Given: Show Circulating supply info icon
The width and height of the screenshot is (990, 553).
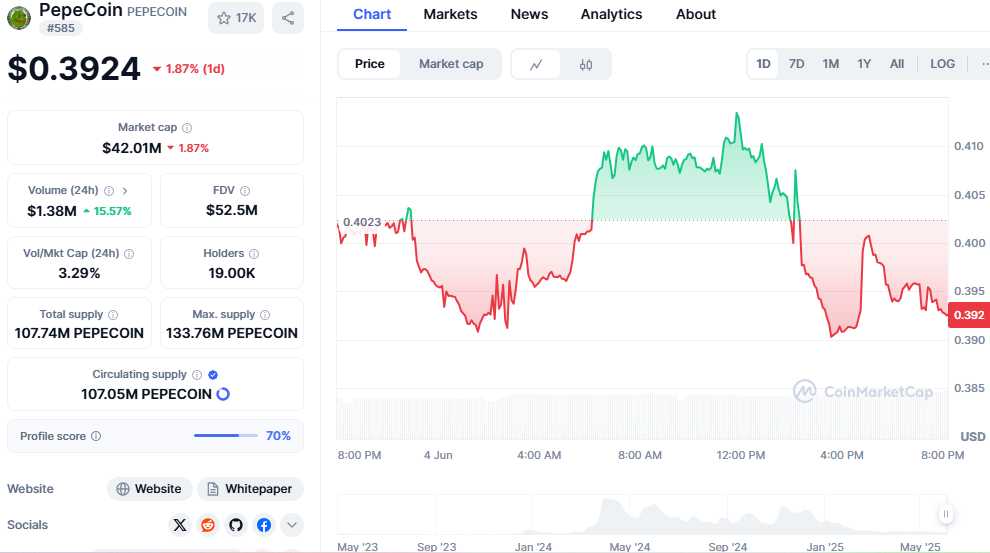Looking at the screenshot, I should tap(197, 375).
